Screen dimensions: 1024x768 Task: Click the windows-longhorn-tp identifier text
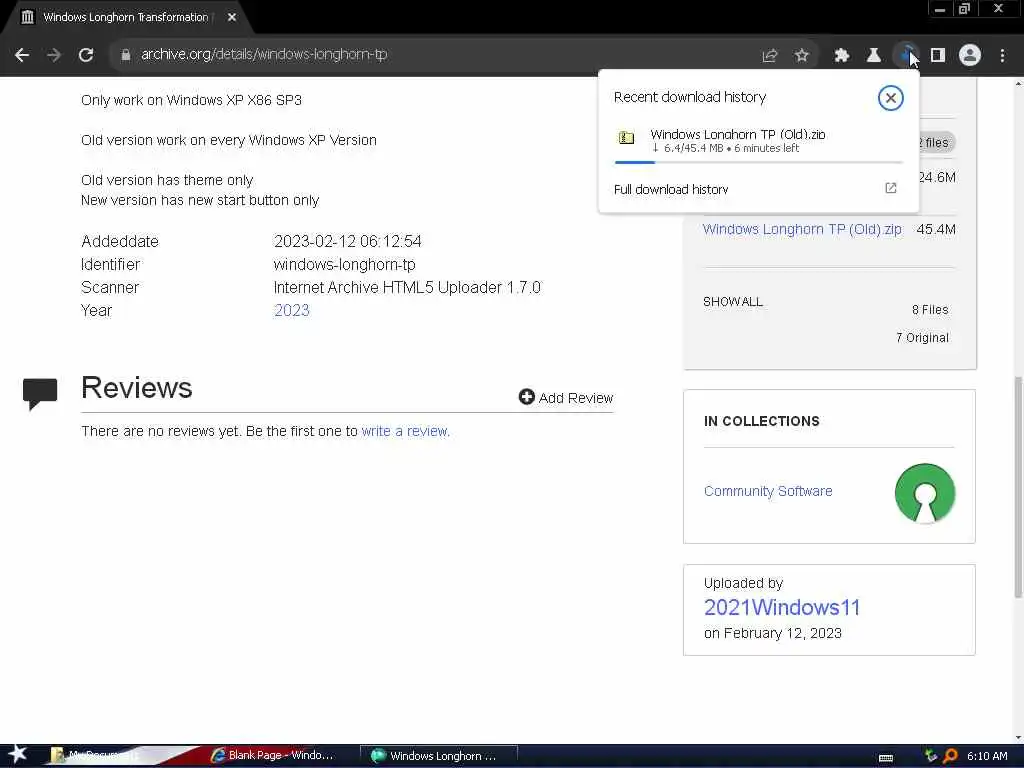344,264
